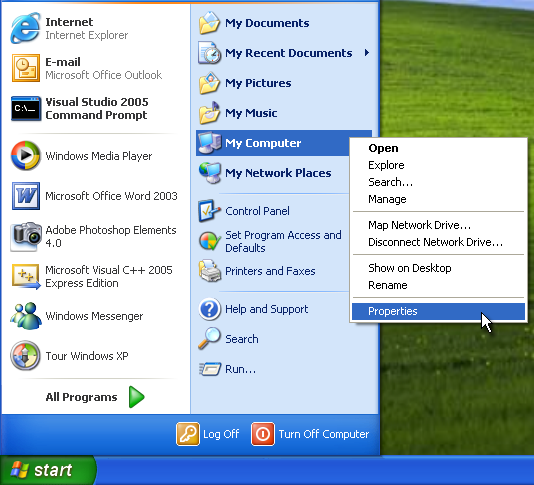Click Microsoft Office Word 2003 label
The width and height of the screenshot is (534, 485).
coord(111,196)
